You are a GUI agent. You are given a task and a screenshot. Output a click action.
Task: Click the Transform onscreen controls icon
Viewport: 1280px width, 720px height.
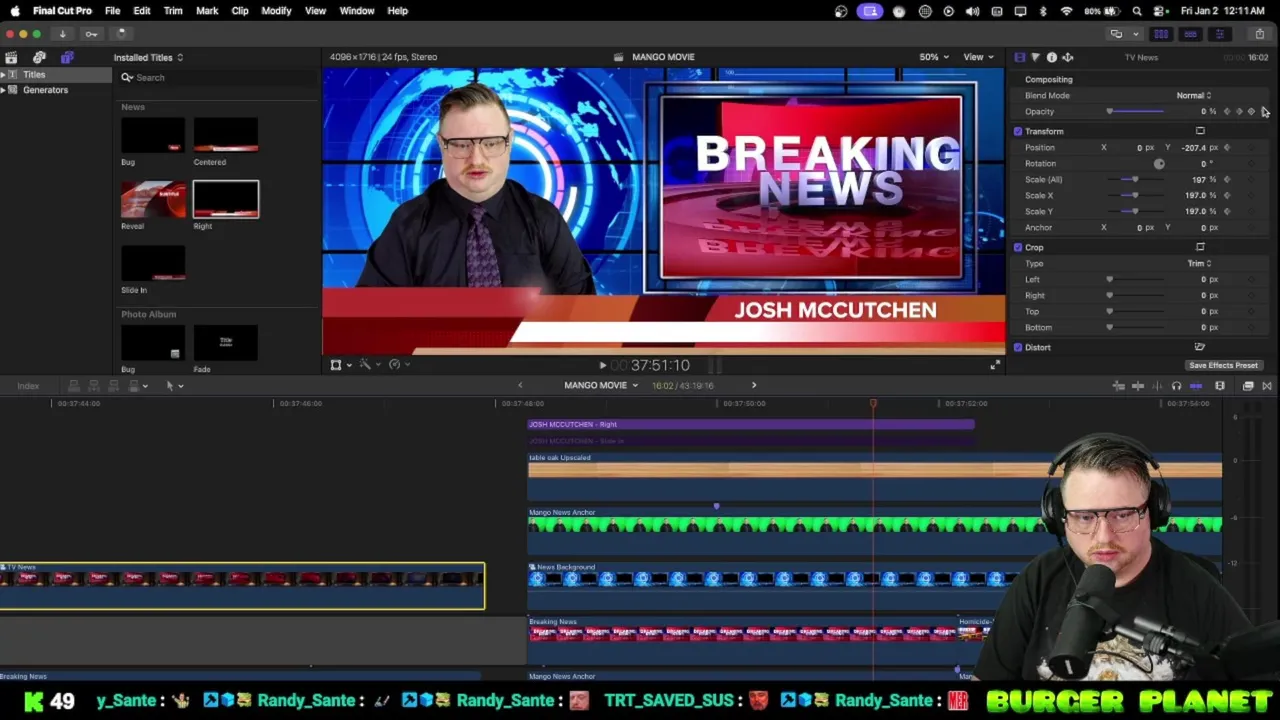point(1200,131)
